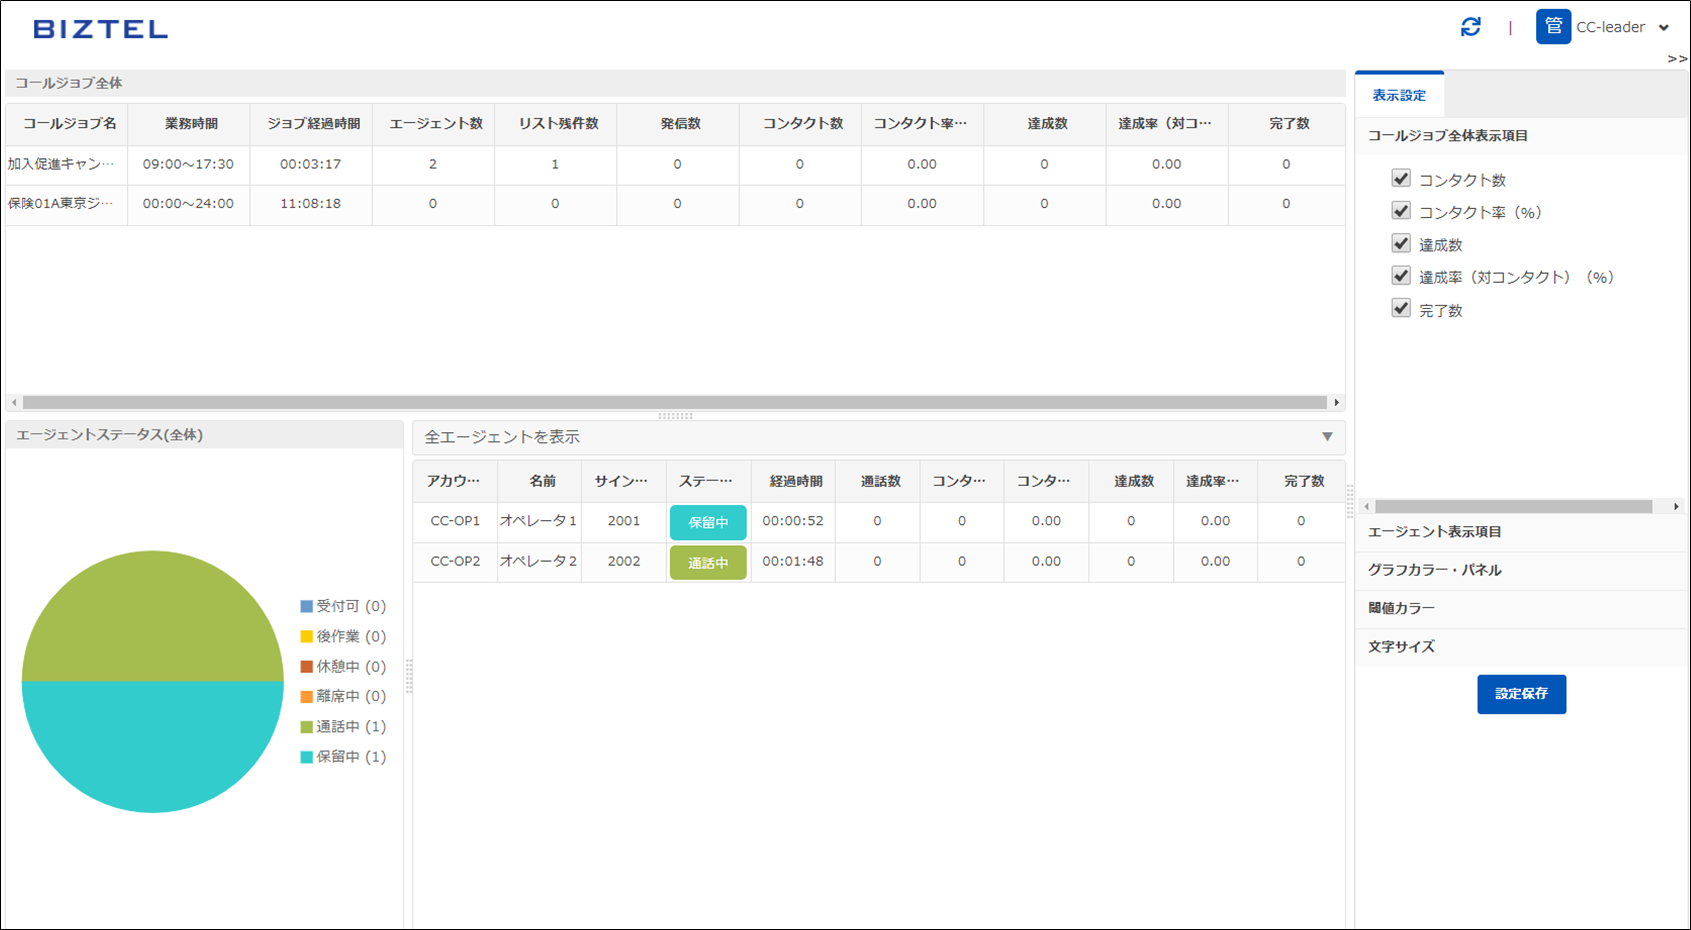Sort by the 経過時間 column header
This screenshot has width=1691, height=930.
coord(796,481)
